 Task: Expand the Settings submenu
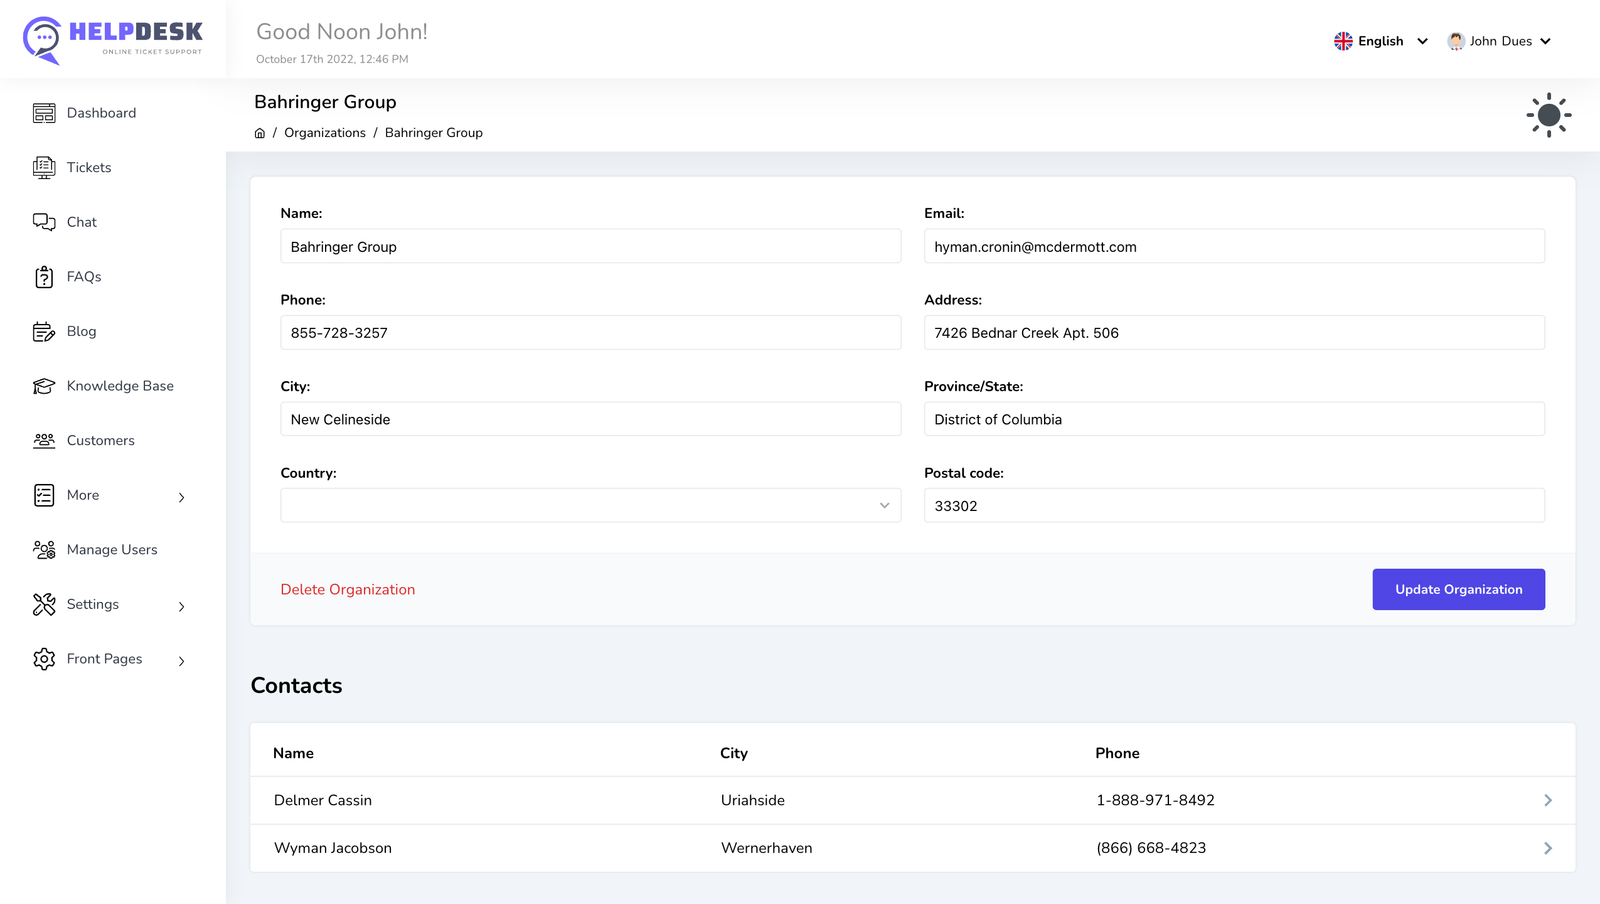[x=181, y=606]
